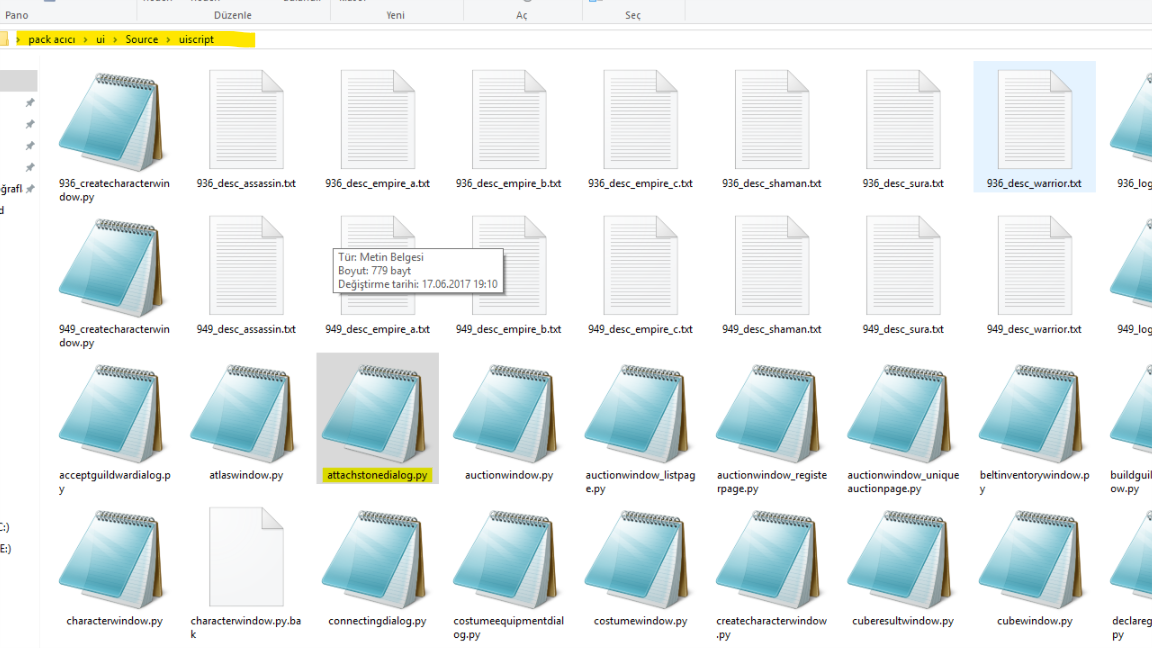1152x648 pixels.
Task: Select the 949_desc_shaman.txt file icon
Action: (x=771, y=265)
